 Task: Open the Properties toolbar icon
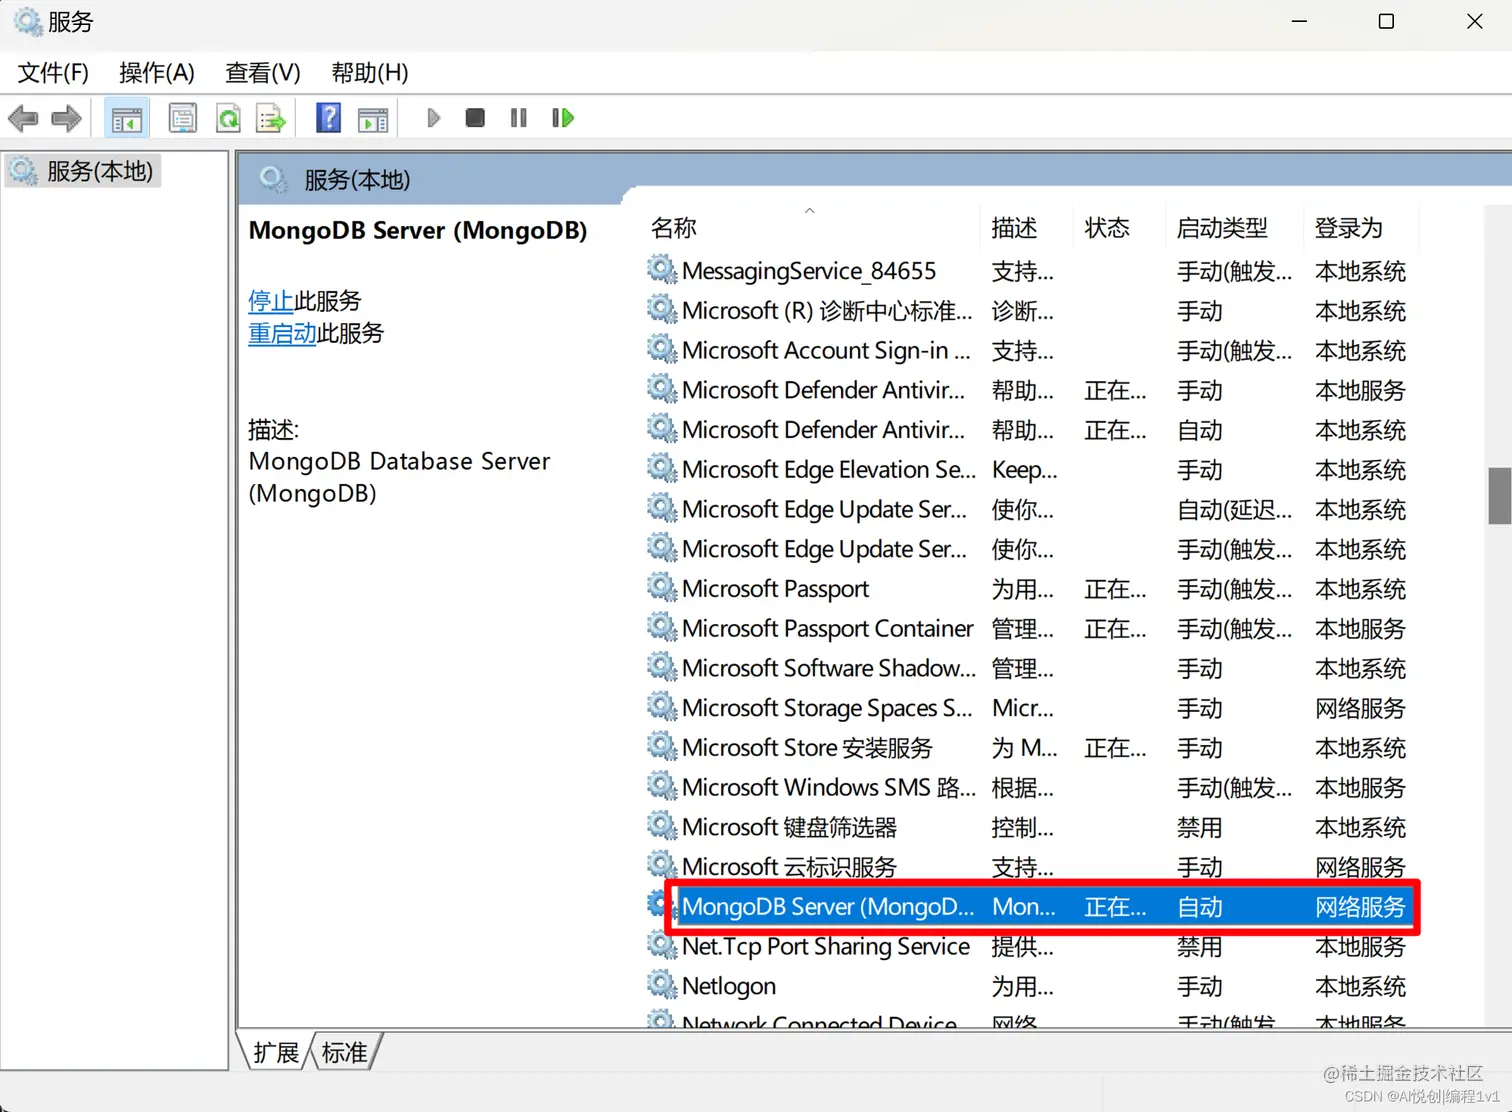183,118
